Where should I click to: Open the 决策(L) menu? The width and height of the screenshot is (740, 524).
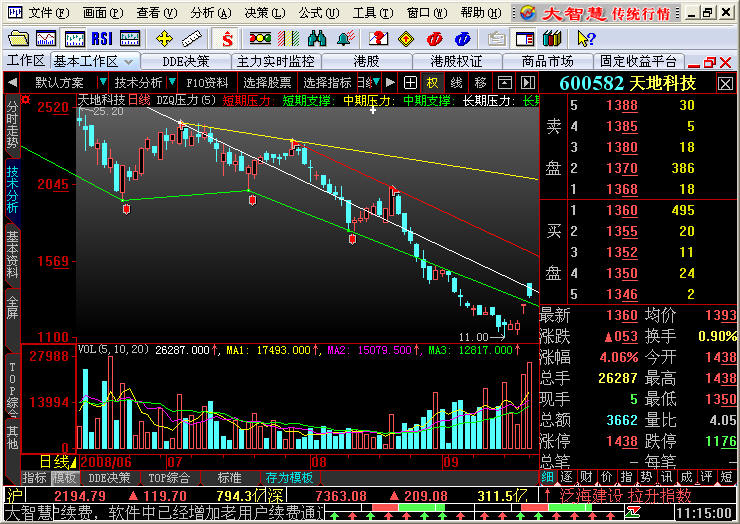[265, 13]
